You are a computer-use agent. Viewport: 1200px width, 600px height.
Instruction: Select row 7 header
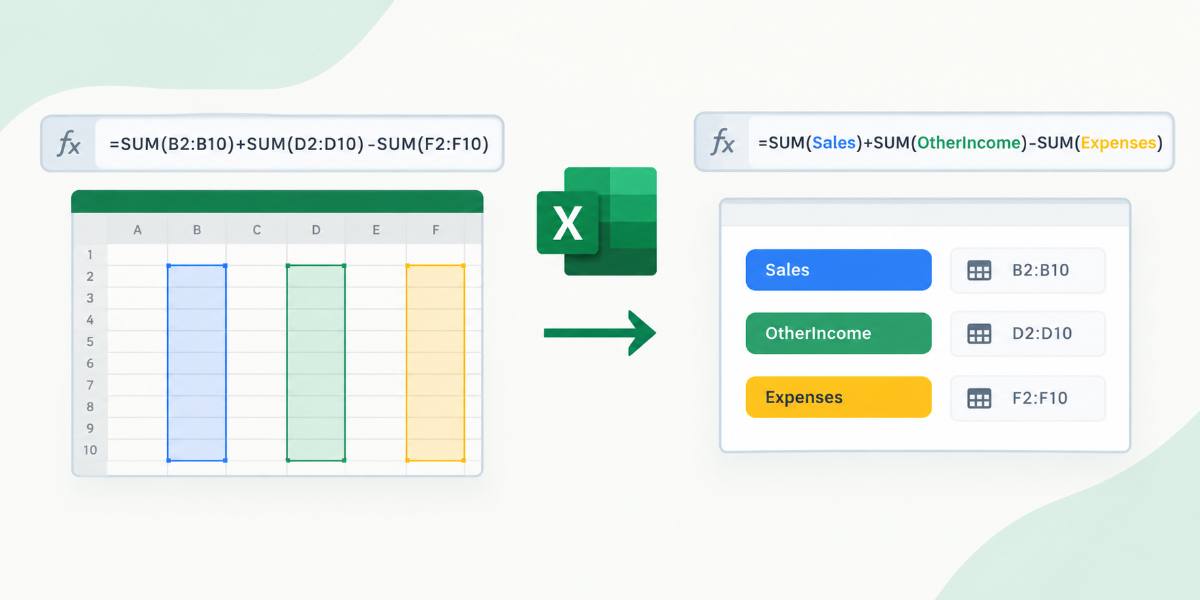[x=90, y=385]
